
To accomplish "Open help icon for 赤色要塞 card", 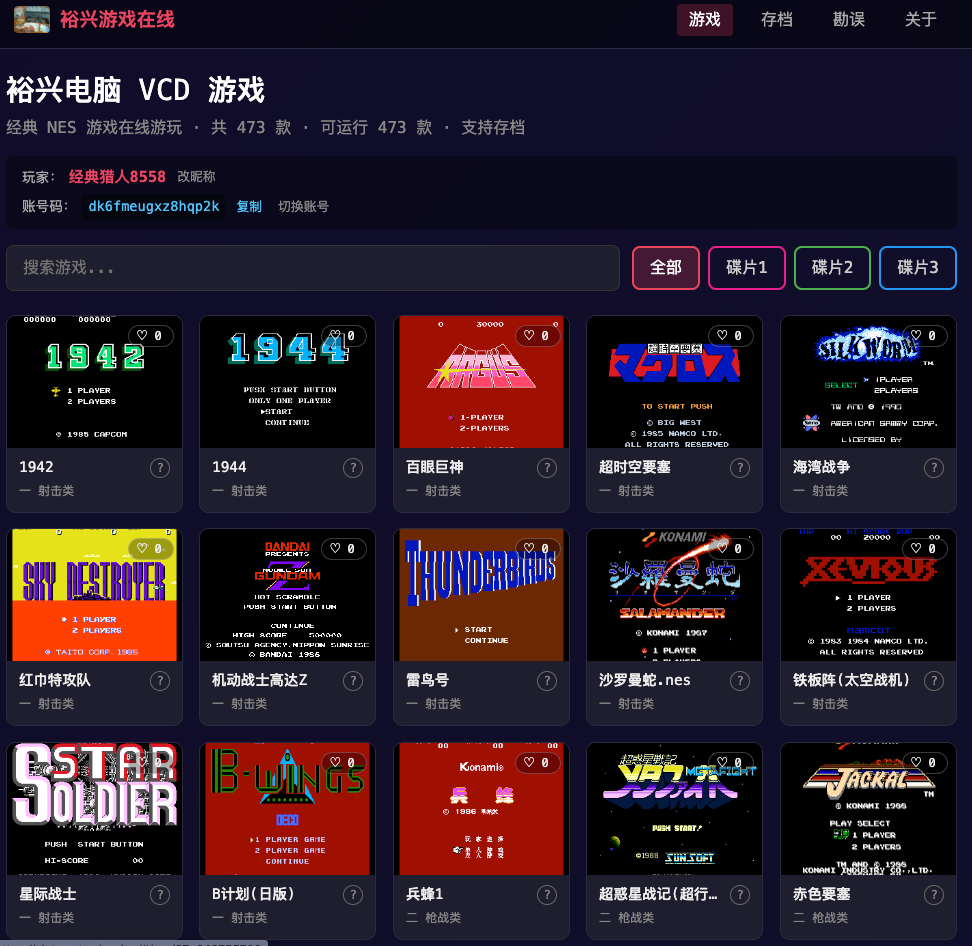I will point(934,895).
